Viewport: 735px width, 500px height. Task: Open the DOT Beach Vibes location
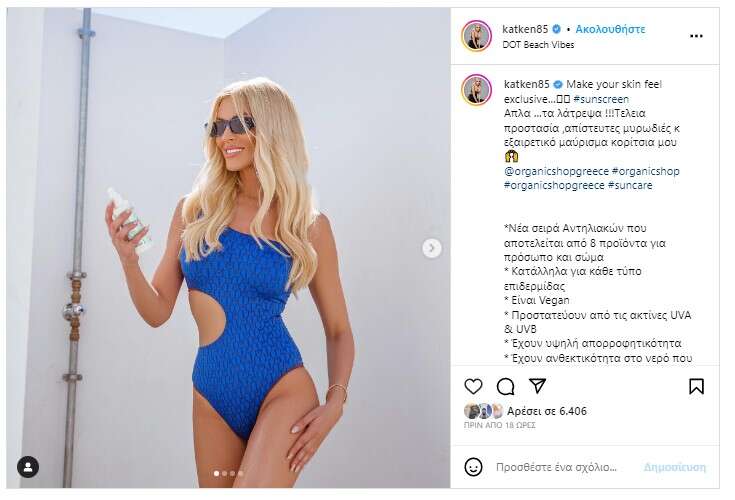(538, 45)
